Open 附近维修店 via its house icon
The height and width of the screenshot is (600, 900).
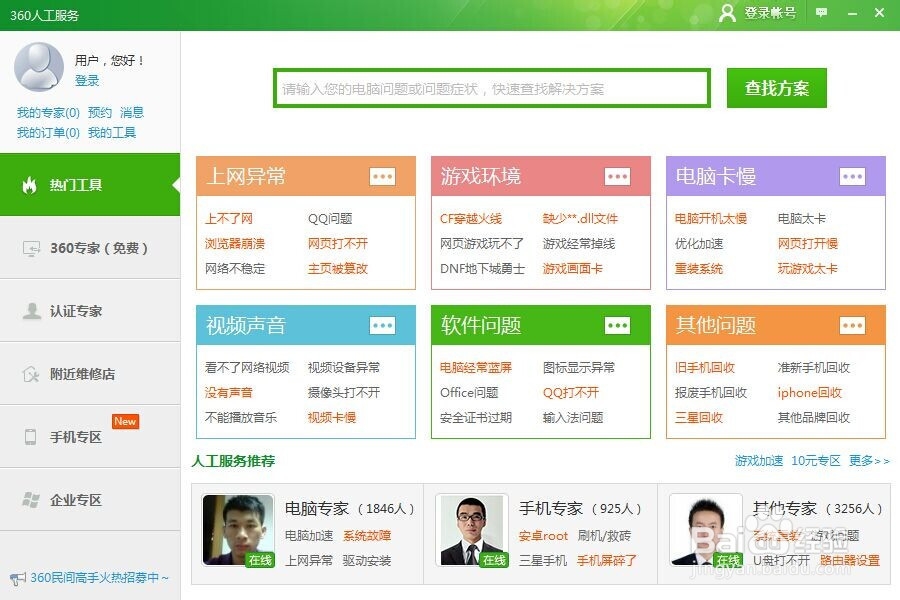tap(29, 373)
